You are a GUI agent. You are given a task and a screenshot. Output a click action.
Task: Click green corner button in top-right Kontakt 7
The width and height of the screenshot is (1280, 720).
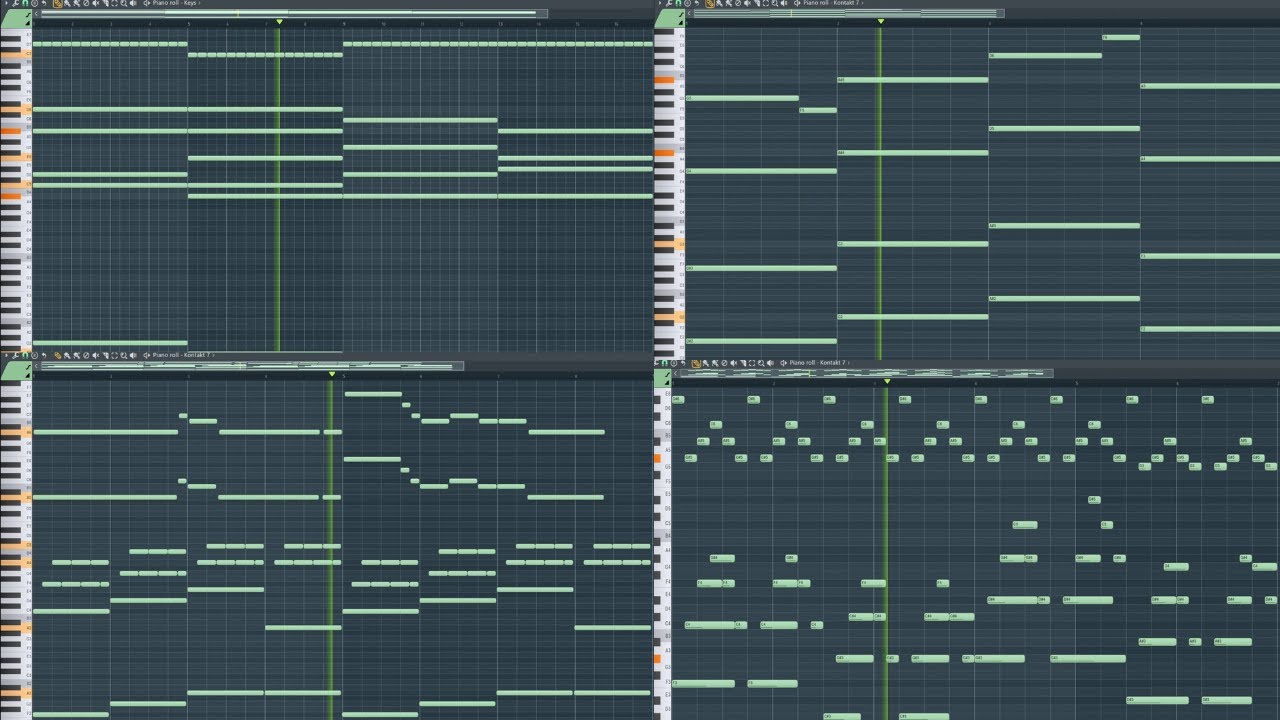[x=670, y=19]
